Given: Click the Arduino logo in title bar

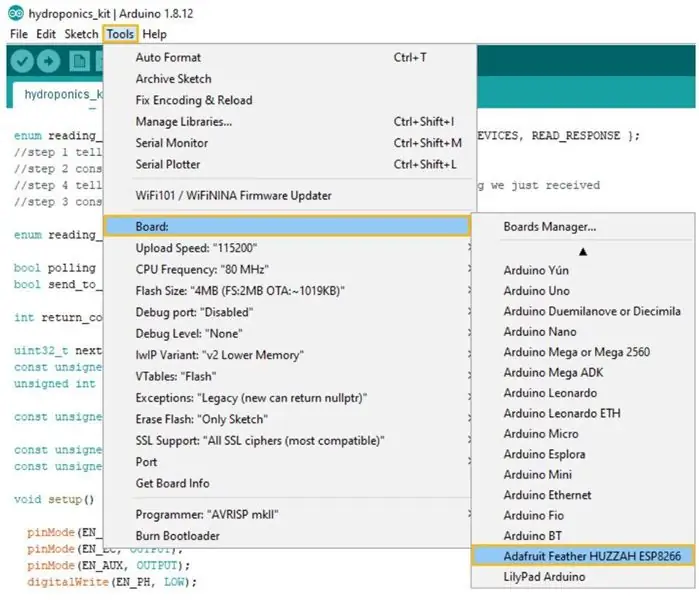Looking at the screenshot, I should pos(16,13).
